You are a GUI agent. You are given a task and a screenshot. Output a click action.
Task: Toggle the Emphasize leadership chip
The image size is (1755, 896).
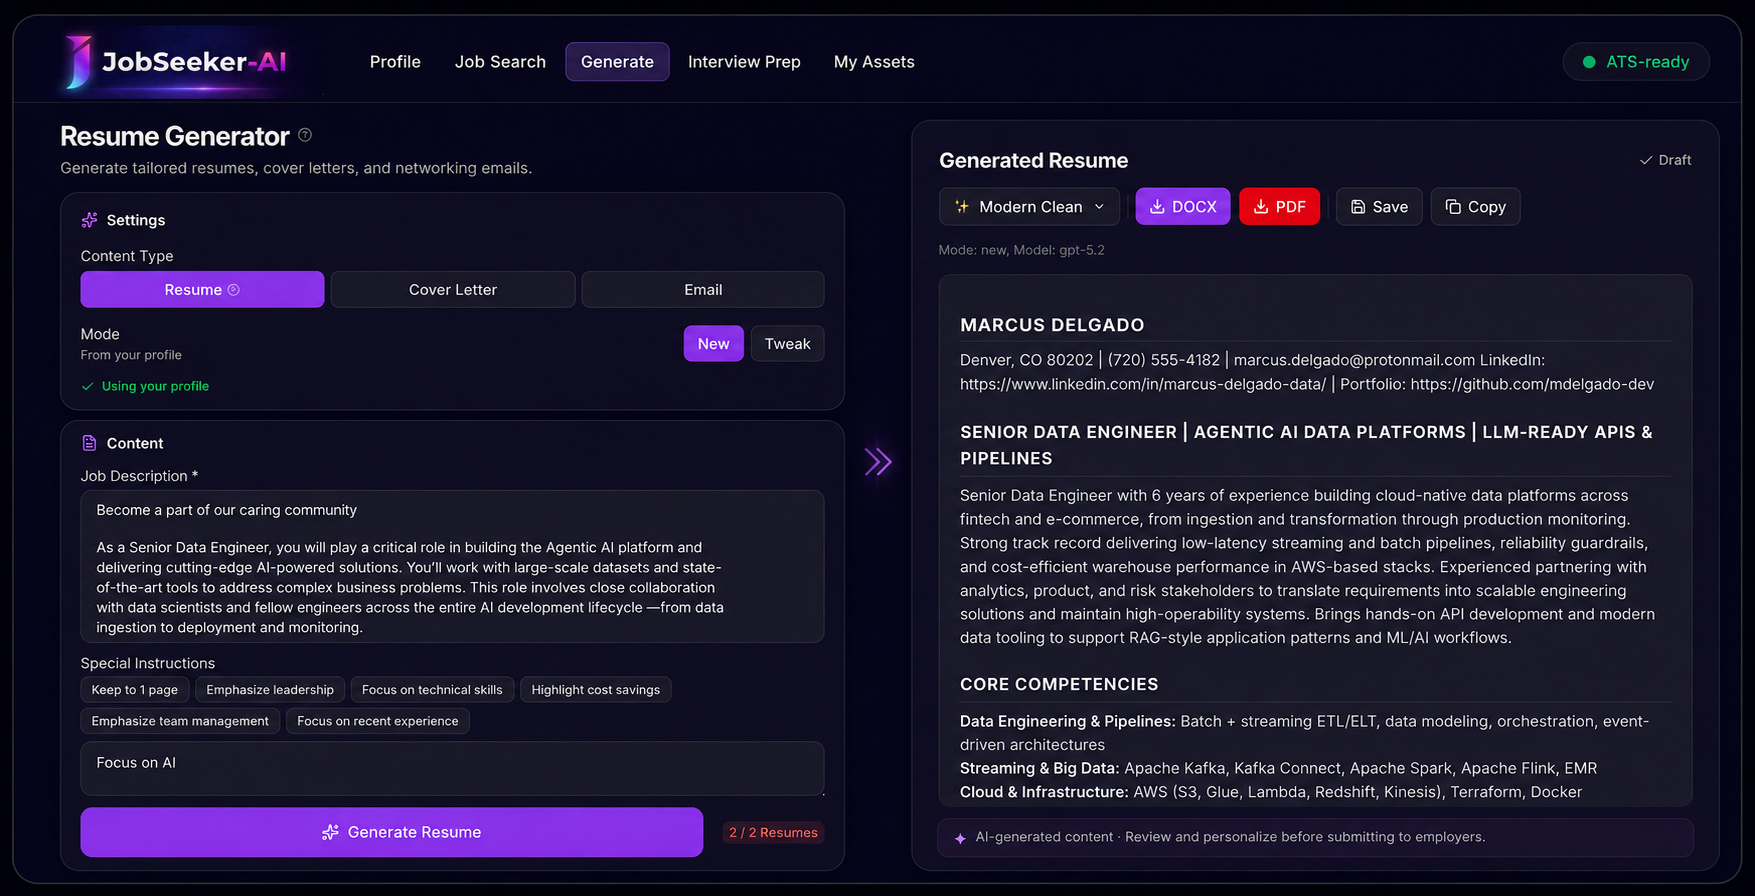pos(270,690)
